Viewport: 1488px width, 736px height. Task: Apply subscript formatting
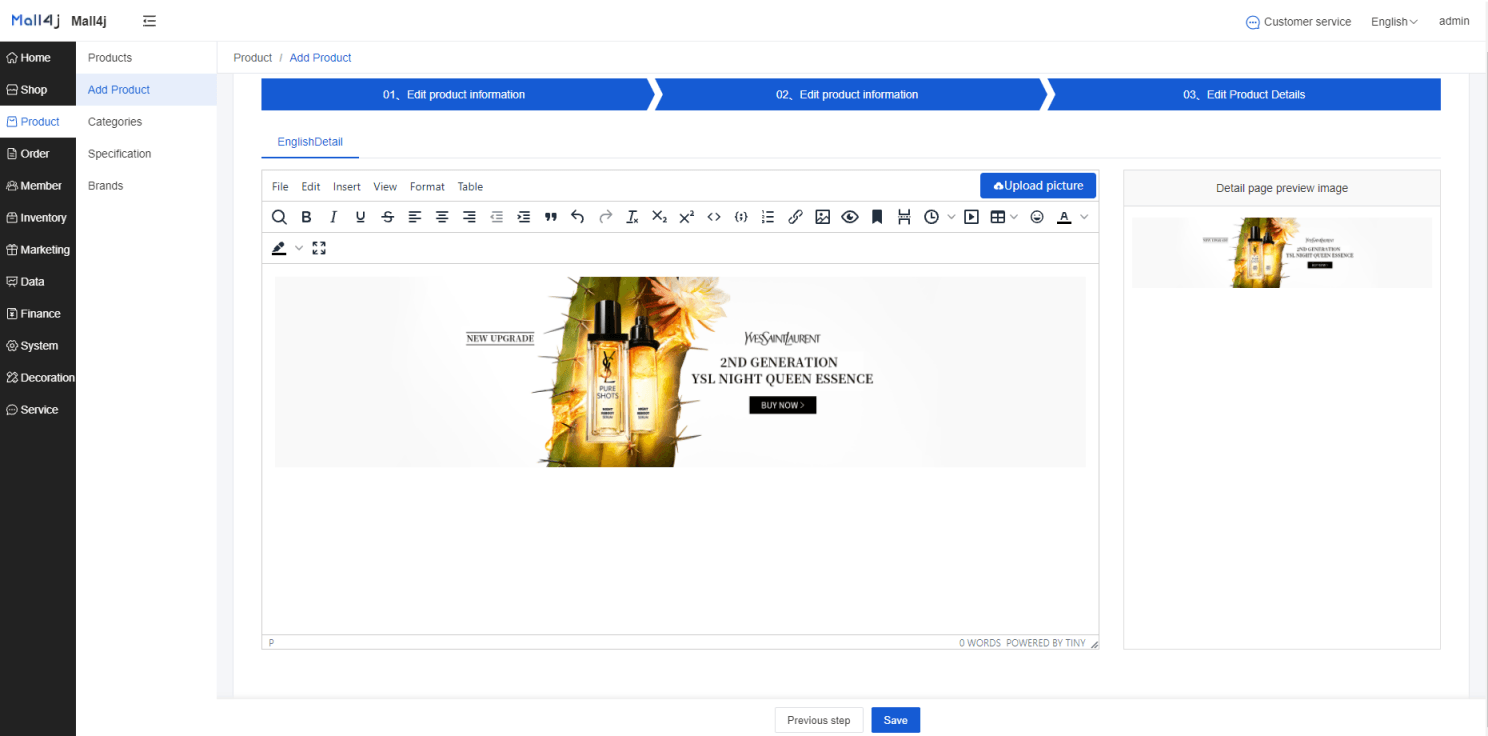659,217
